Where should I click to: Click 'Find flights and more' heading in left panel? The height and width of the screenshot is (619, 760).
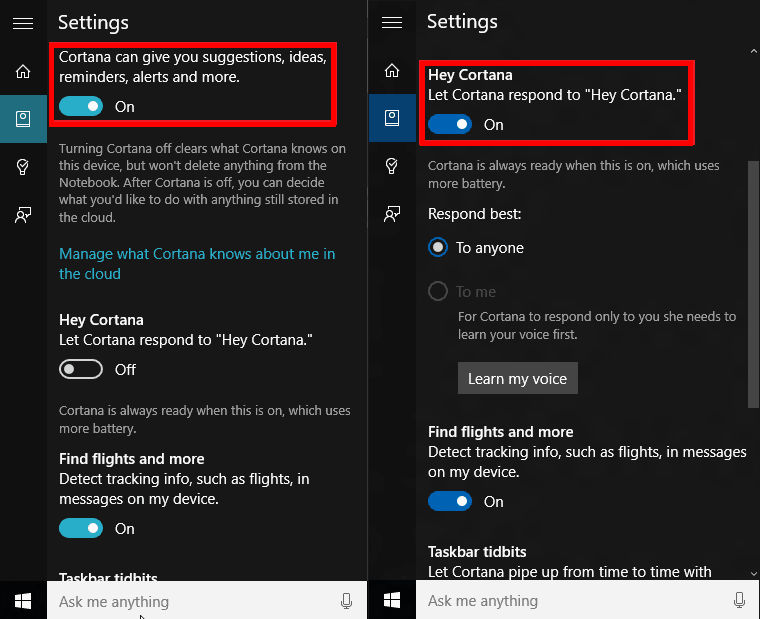click(x=132, y=459)
